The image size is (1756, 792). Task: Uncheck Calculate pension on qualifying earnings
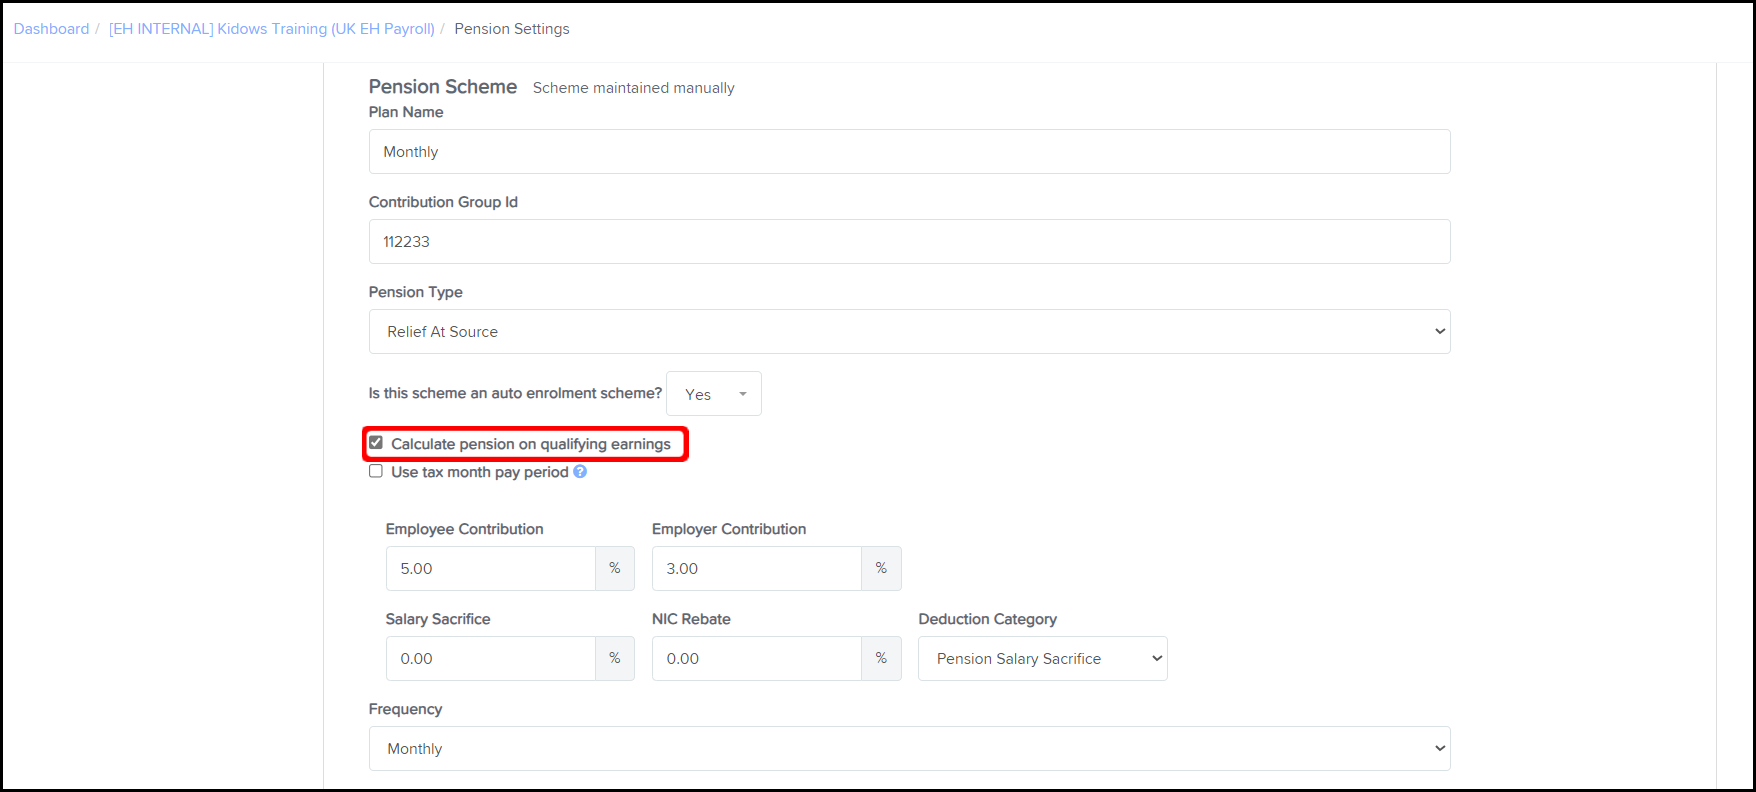(x=376, y=443)
